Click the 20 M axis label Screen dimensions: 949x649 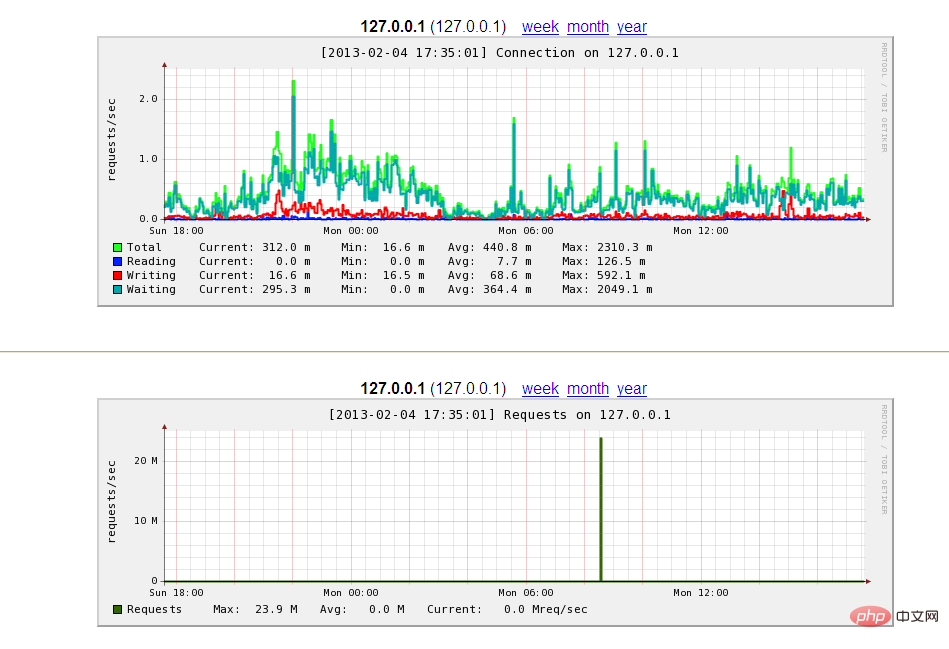pyautogui.click(x=146, y=461)
